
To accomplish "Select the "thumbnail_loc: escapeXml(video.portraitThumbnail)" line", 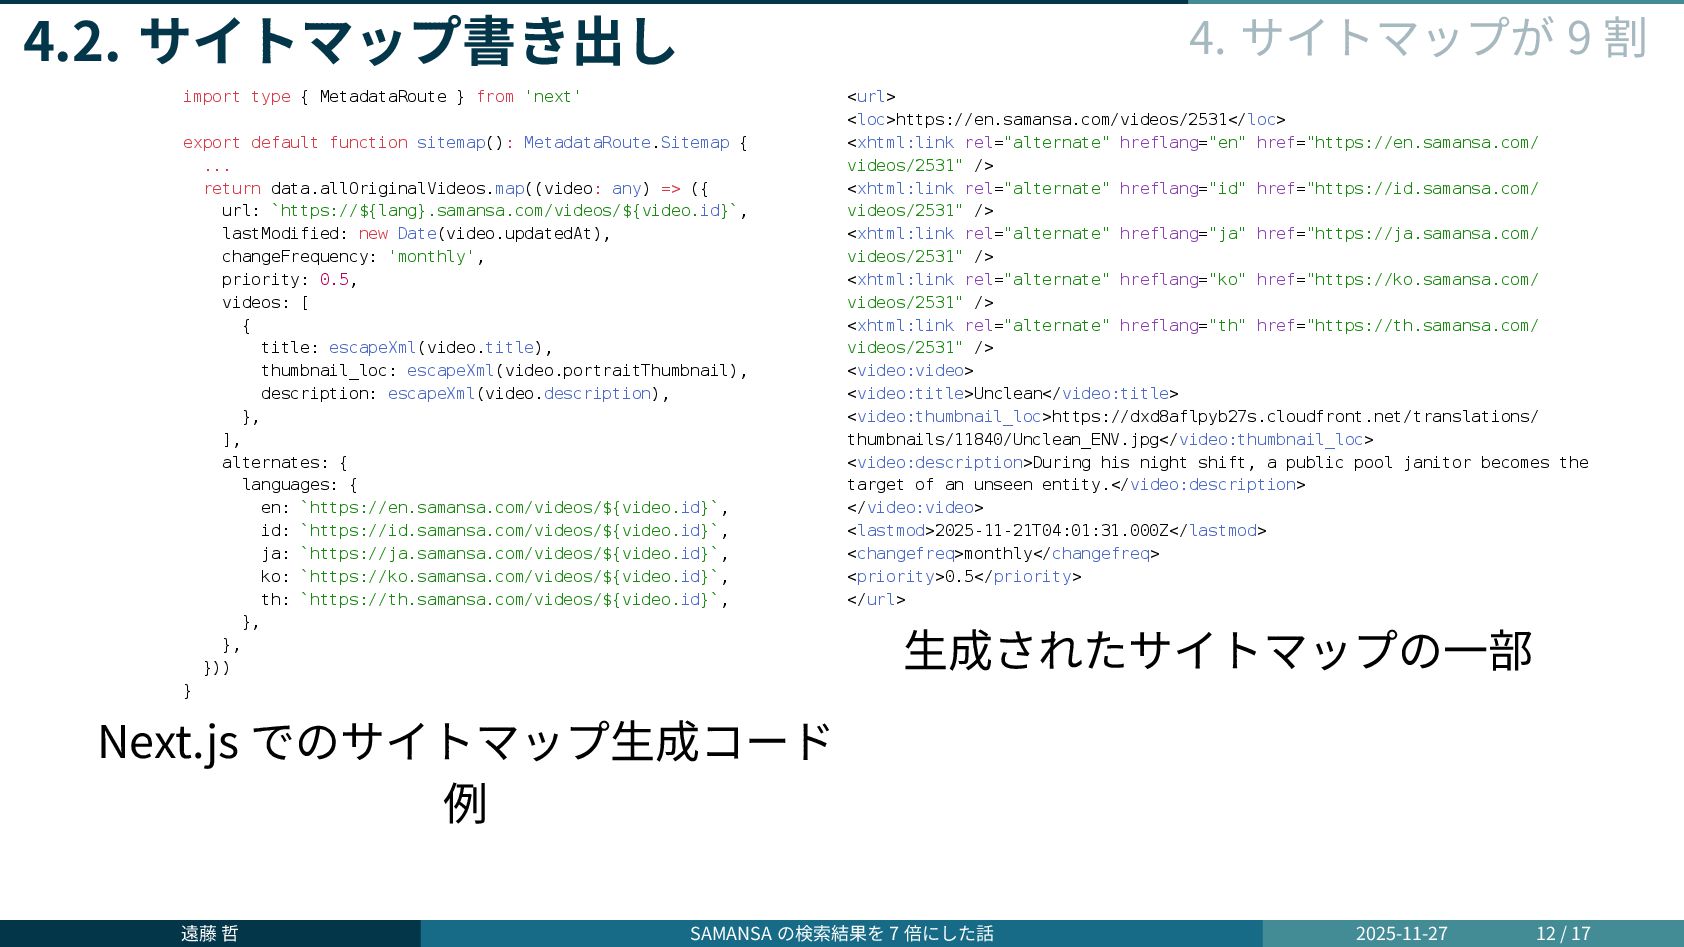I will coord(504,370).
